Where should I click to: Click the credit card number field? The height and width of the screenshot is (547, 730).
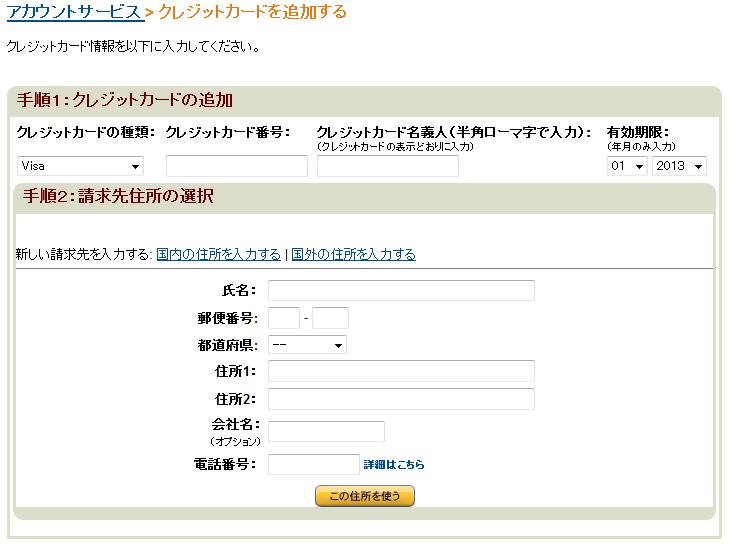click(x=237, y=166)
